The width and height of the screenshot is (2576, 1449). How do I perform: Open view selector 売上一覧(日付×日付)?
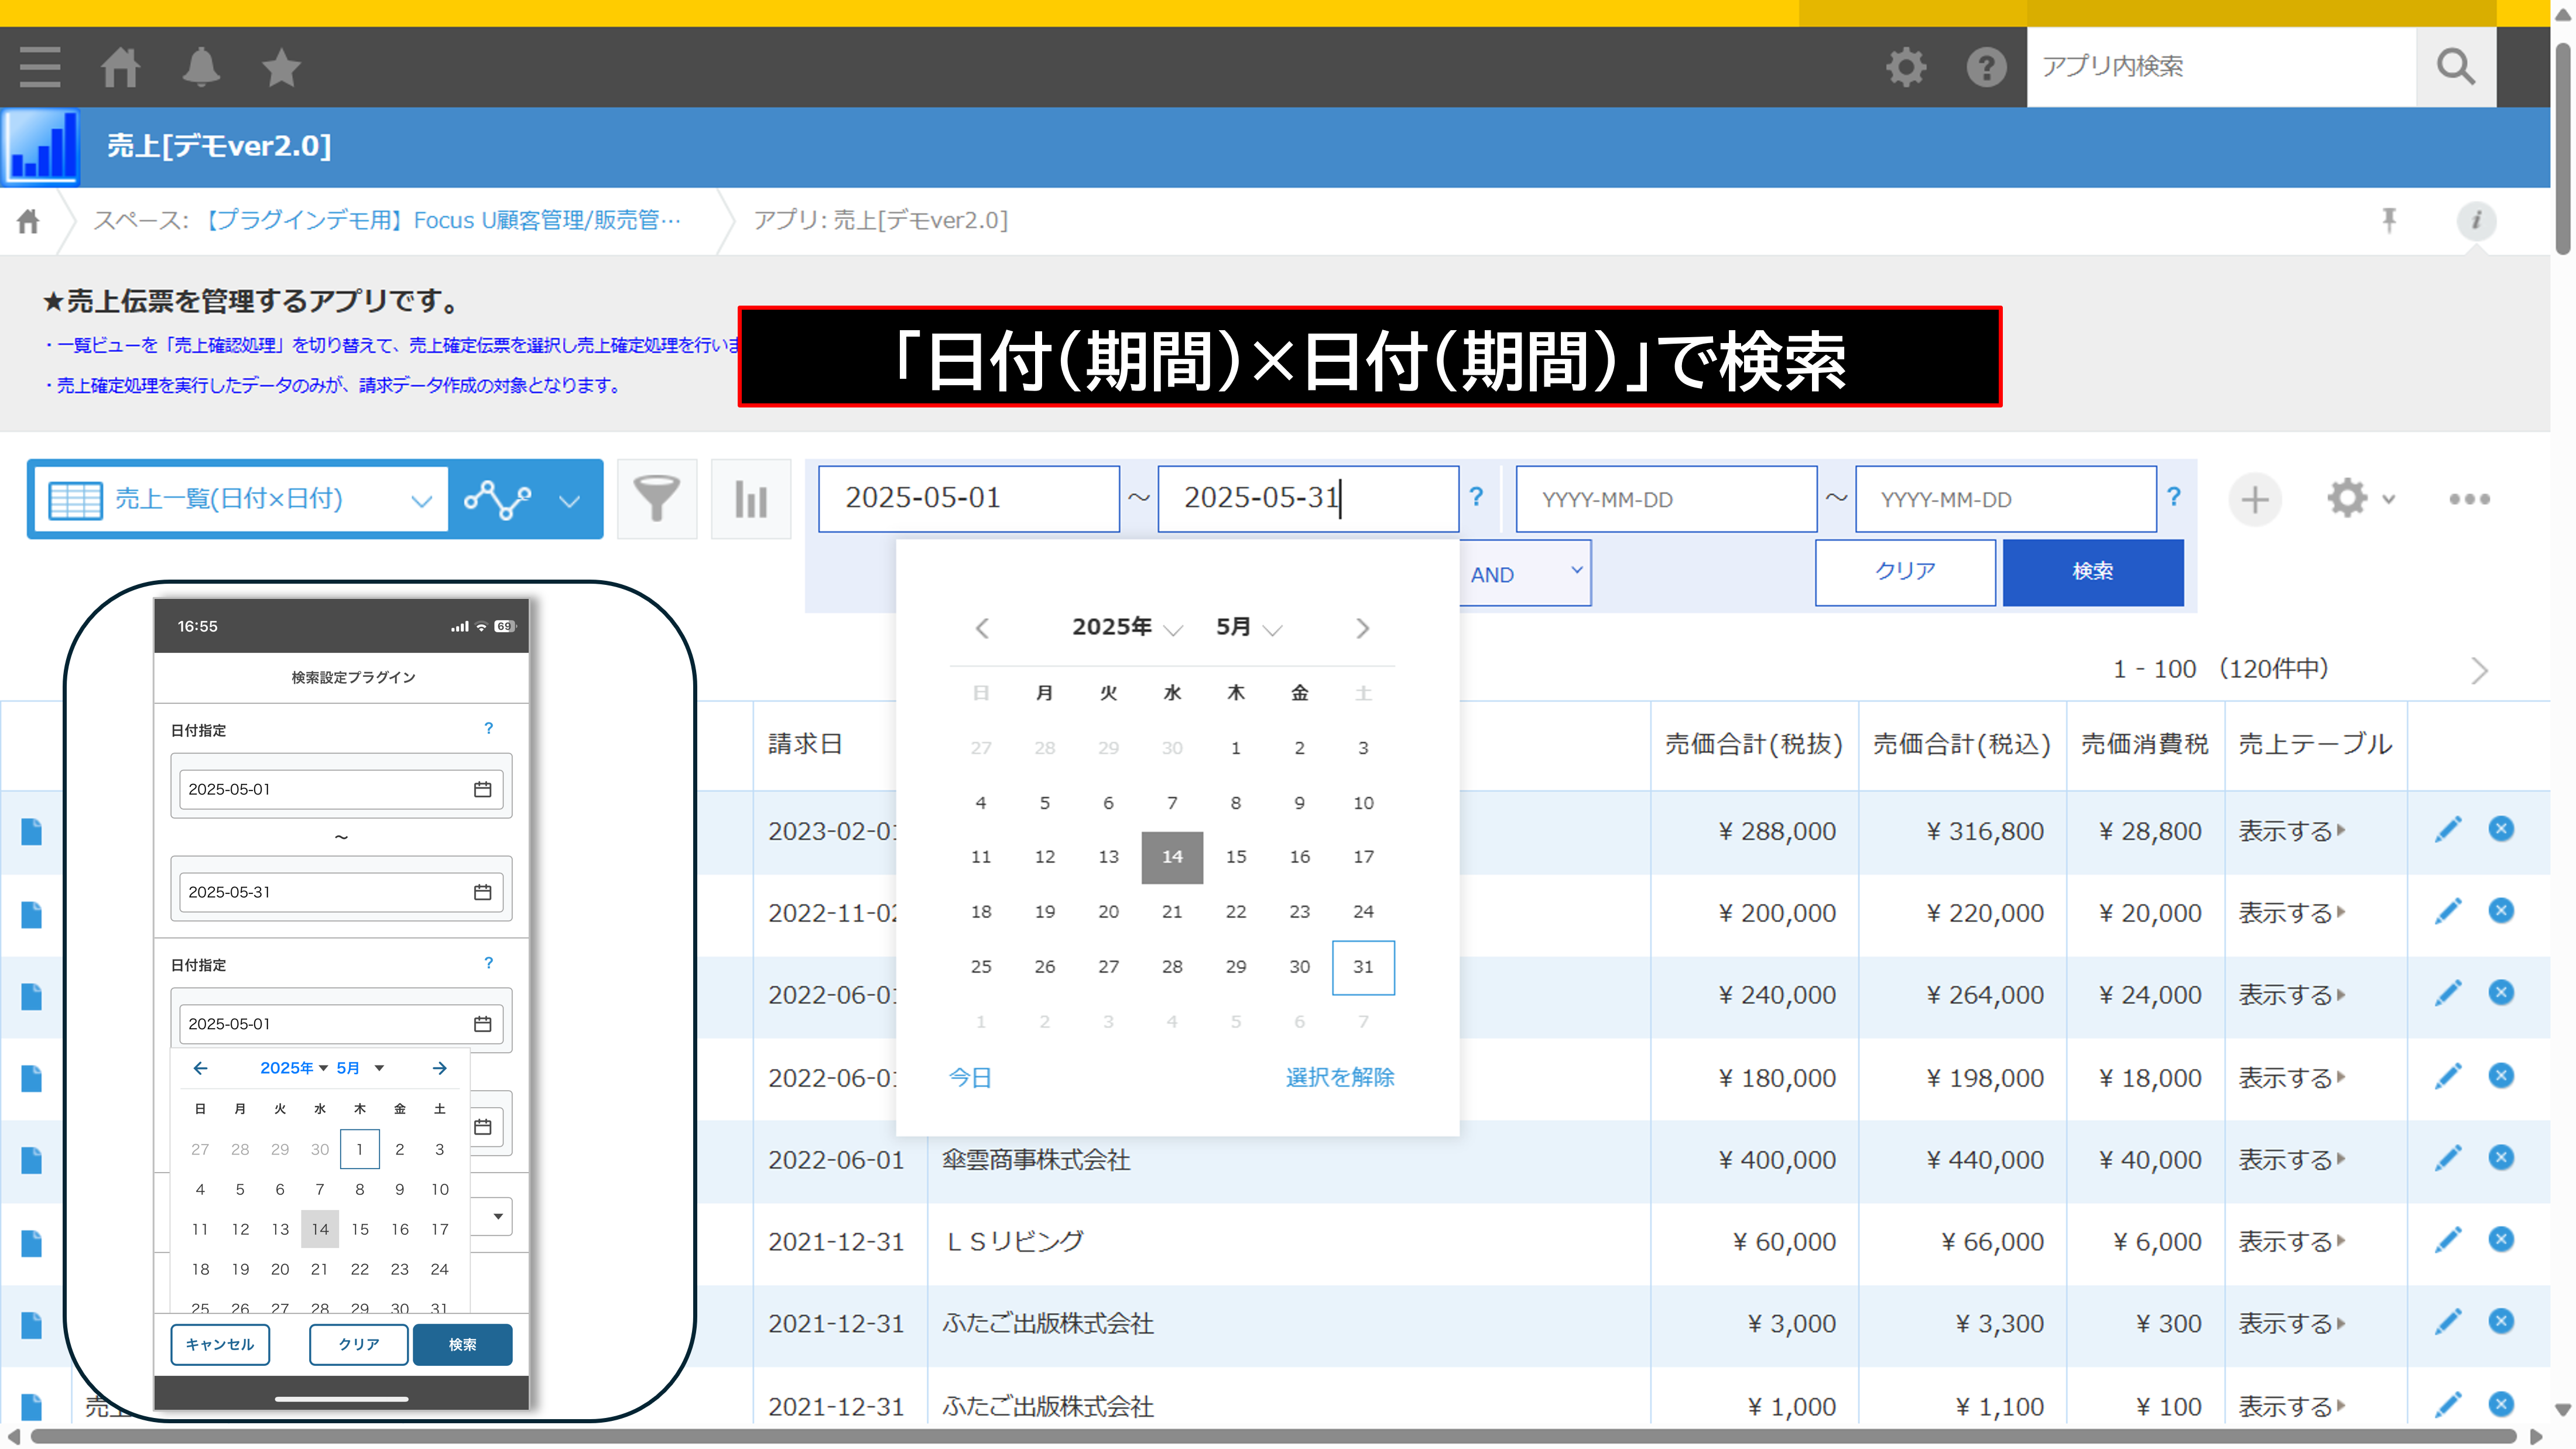click(x=240, y=499)
